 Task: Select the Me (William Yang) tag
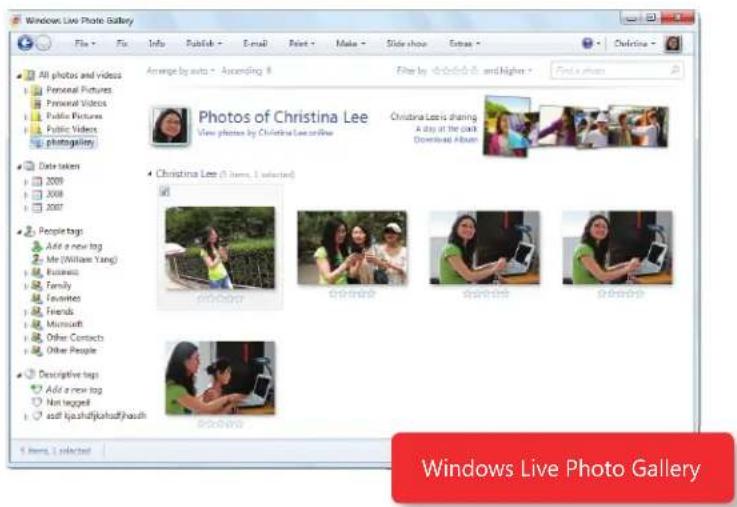[81, 259]
